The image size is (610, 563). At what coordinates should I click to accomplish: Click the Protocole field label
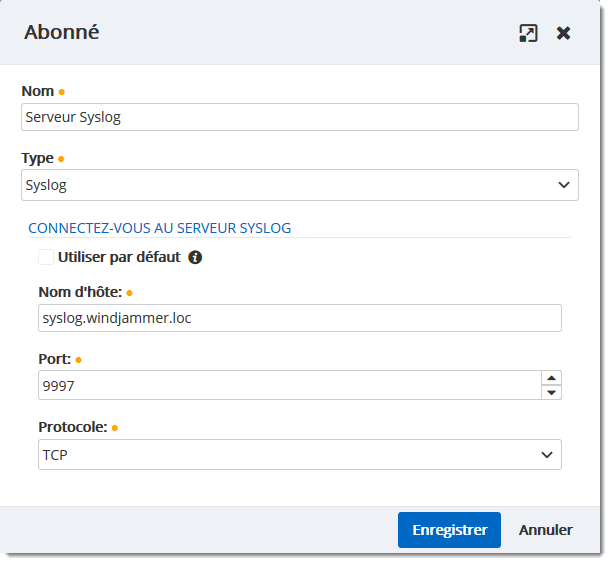click(72, 427)
